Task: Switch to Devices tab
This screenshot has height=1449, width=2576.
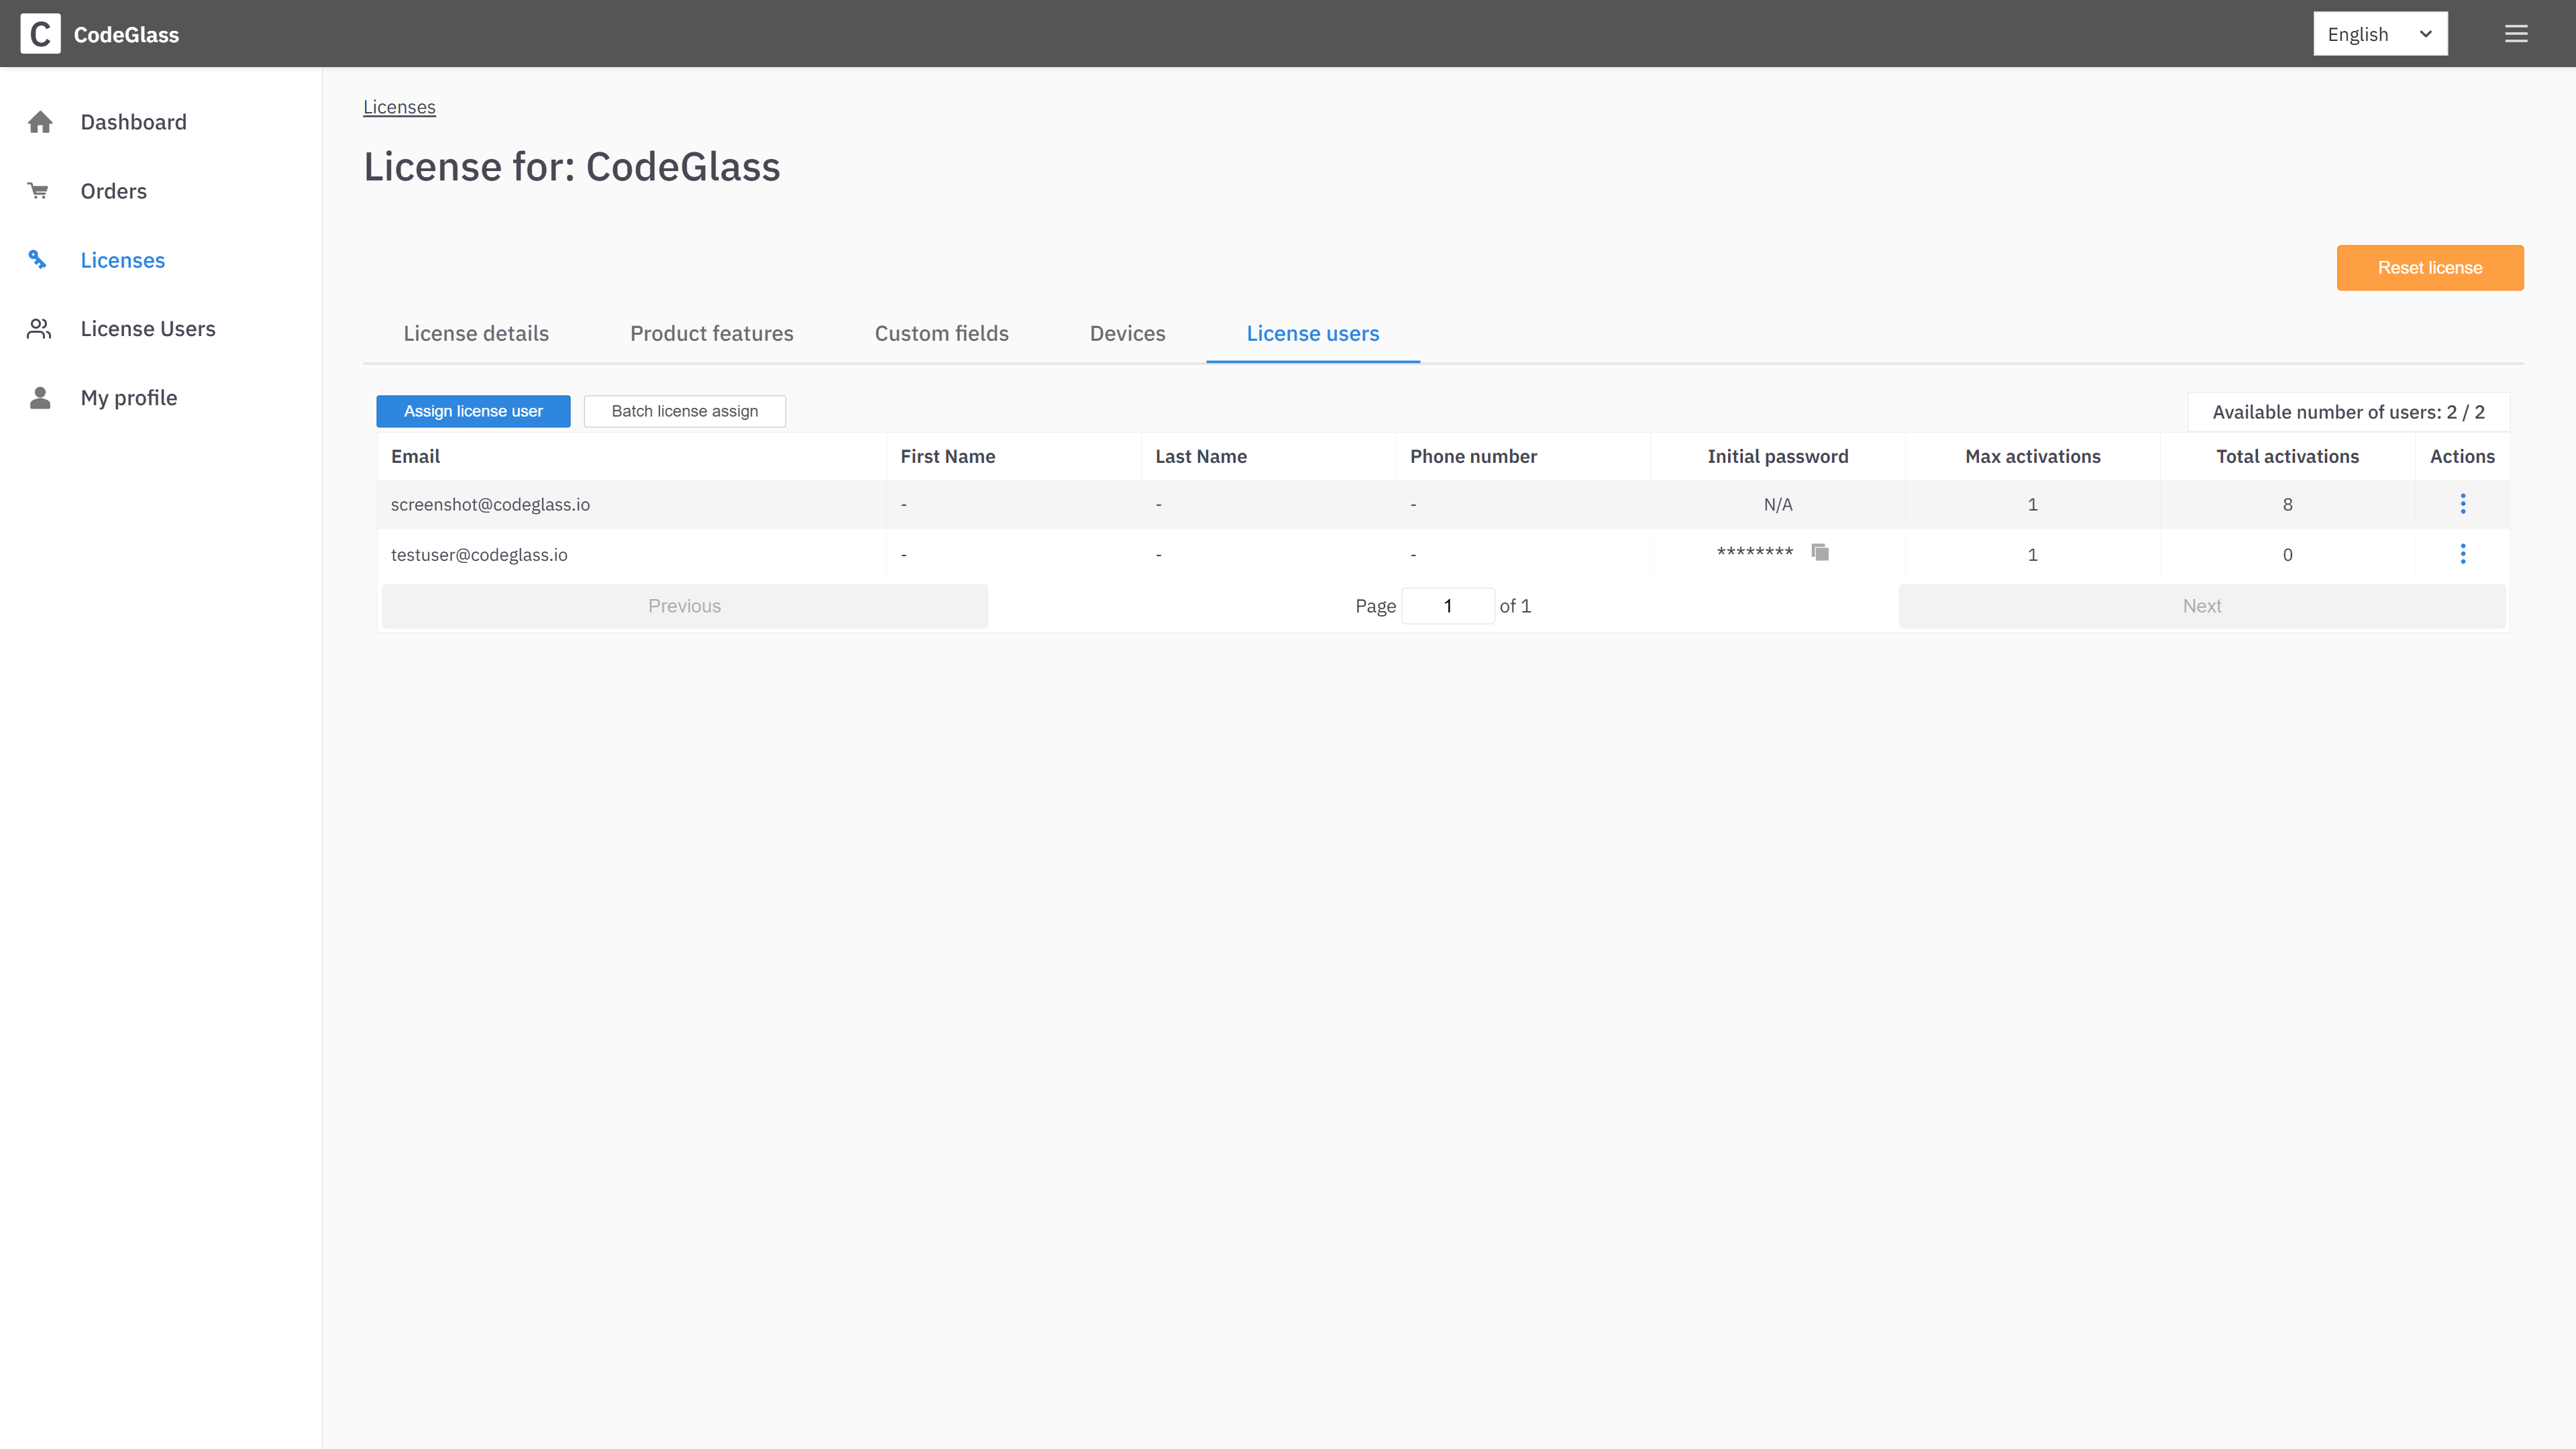Action: tap(1128, 334)
